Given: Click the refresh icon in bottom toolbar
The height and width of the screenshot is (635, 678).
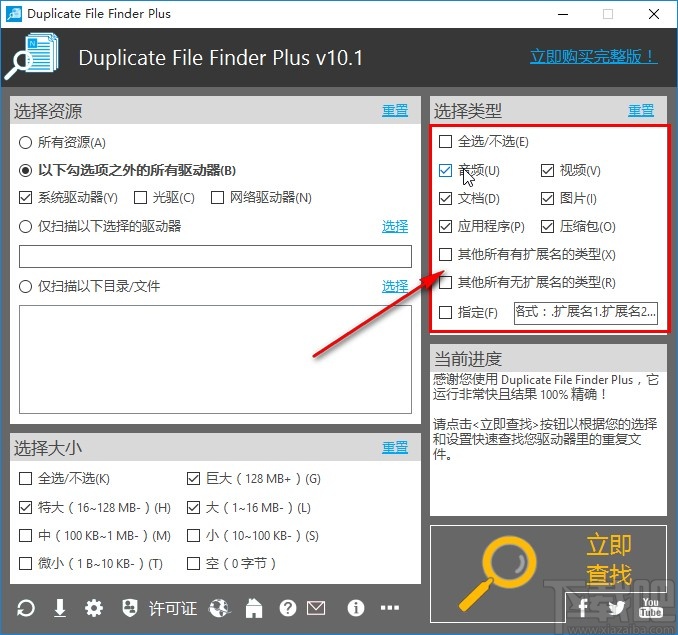Looking at the screenshot, I should click(x=26, y=608).
